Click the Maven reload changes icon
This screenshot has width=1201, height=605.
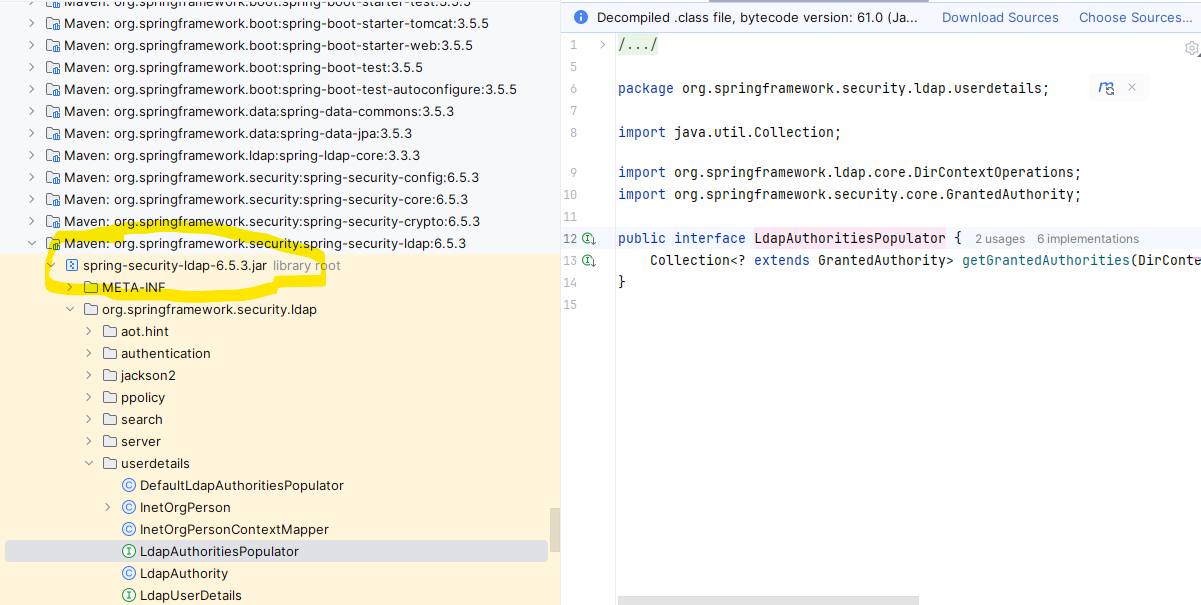click(1106, 88)
